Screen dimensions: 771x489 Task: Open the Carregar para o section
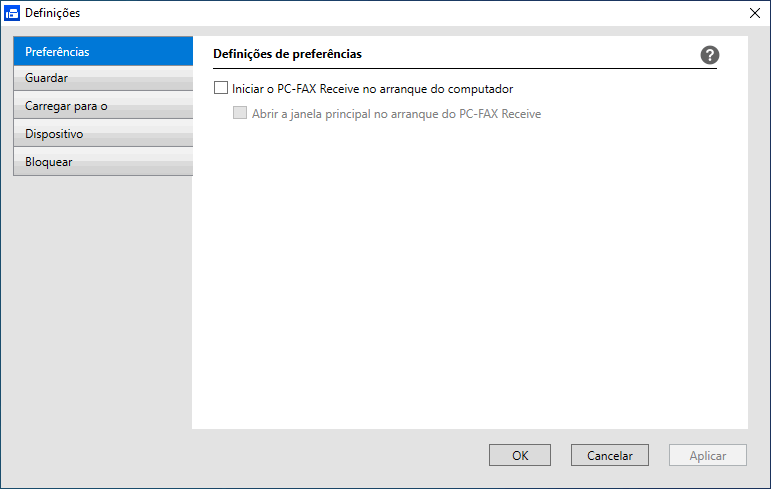[x=103, y=105]
